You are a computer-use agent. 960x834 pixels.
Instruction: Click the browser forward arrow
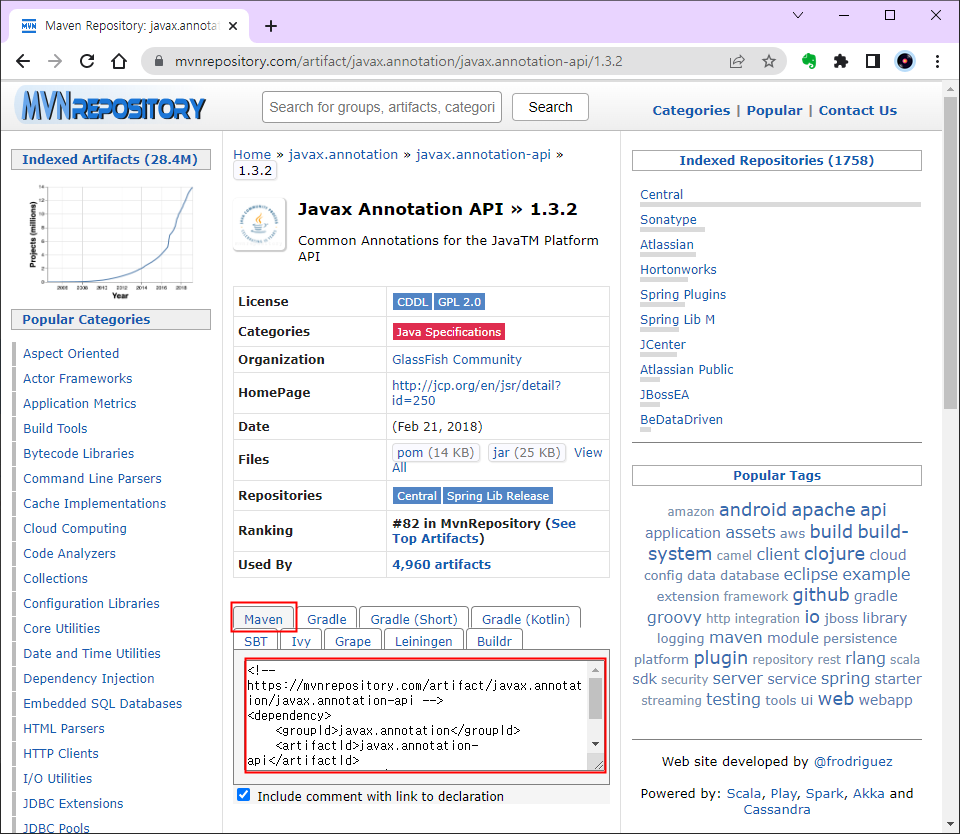55,61
